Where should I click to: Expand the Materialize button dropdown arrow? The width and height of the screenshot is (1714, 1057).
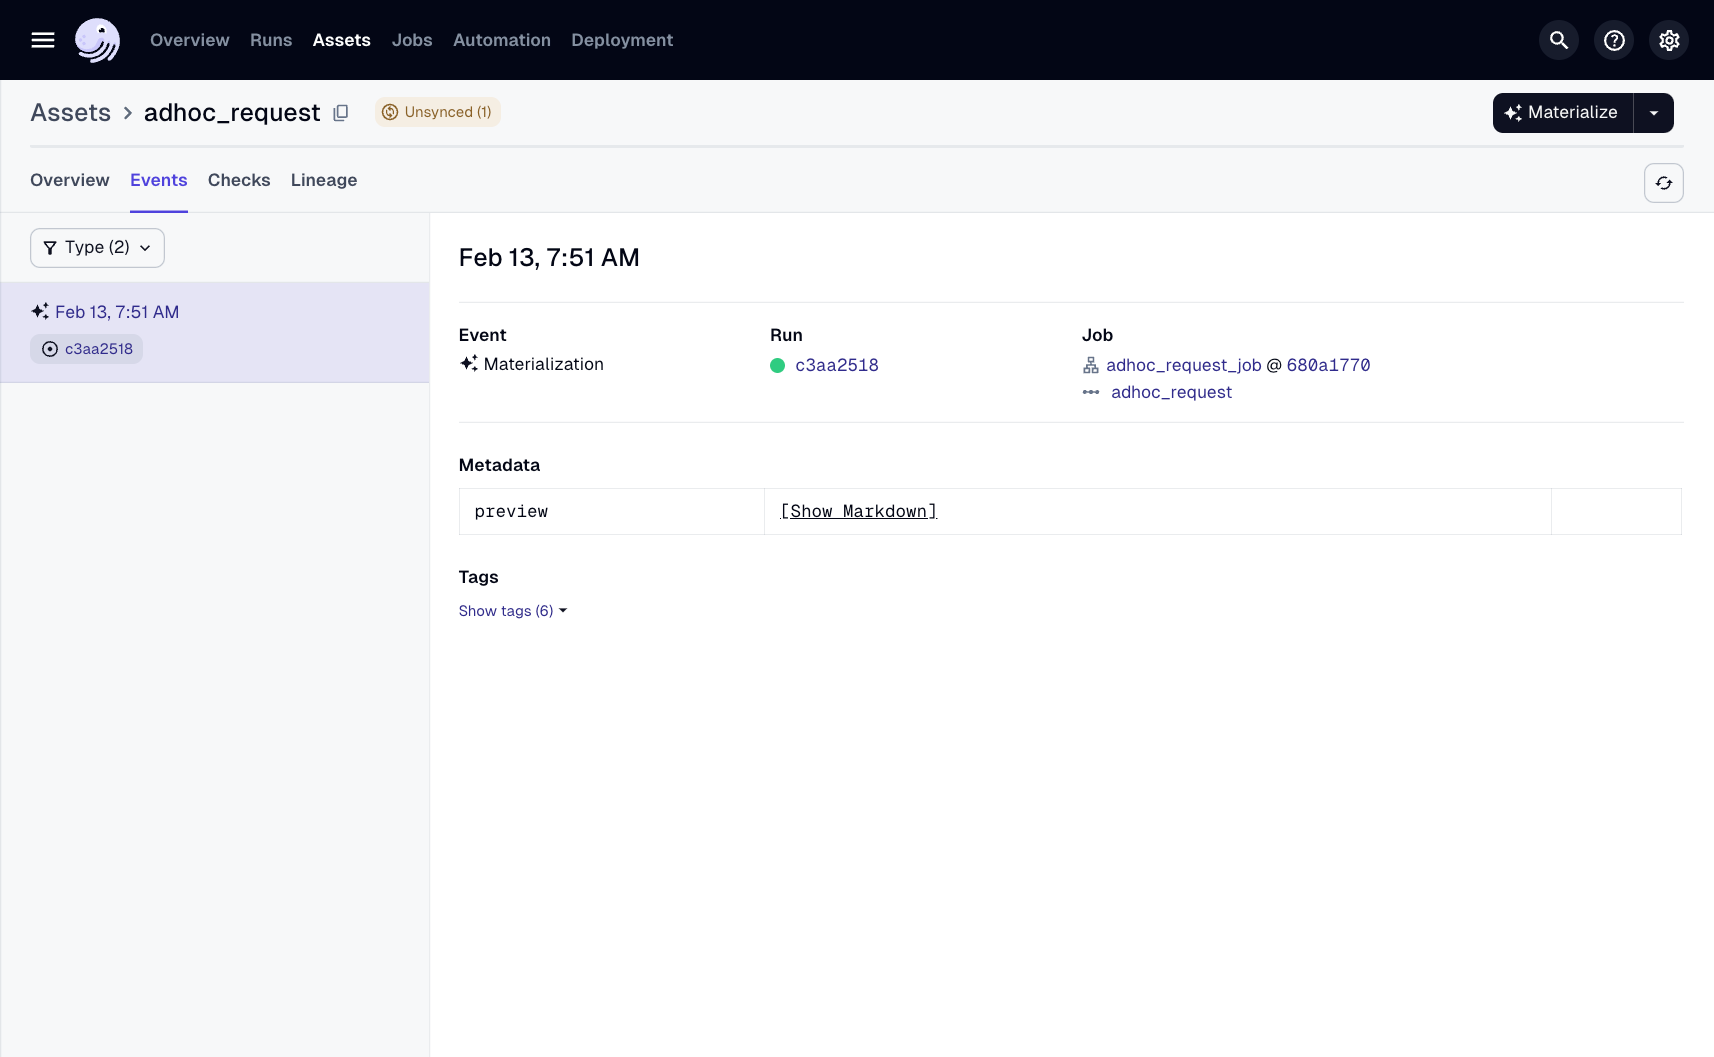coord(1652,112)
